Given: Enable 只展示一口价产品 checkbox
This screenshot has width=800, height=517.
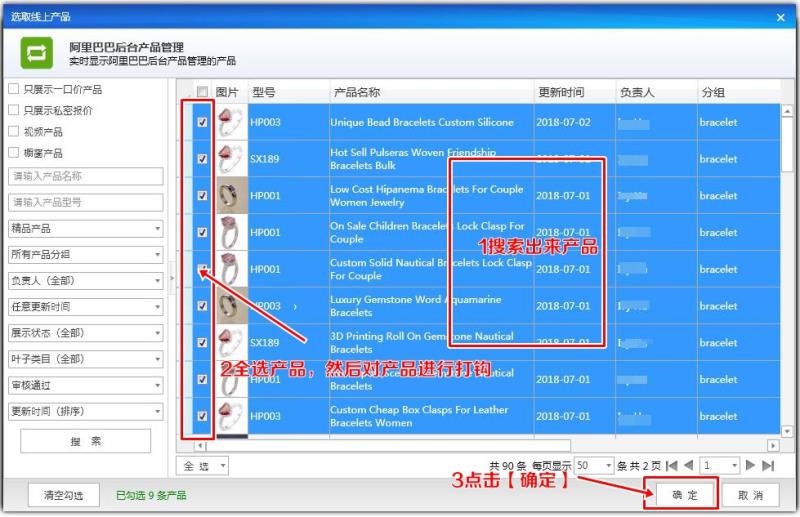Looking at the screenshot, I should (x=14, y=89).
